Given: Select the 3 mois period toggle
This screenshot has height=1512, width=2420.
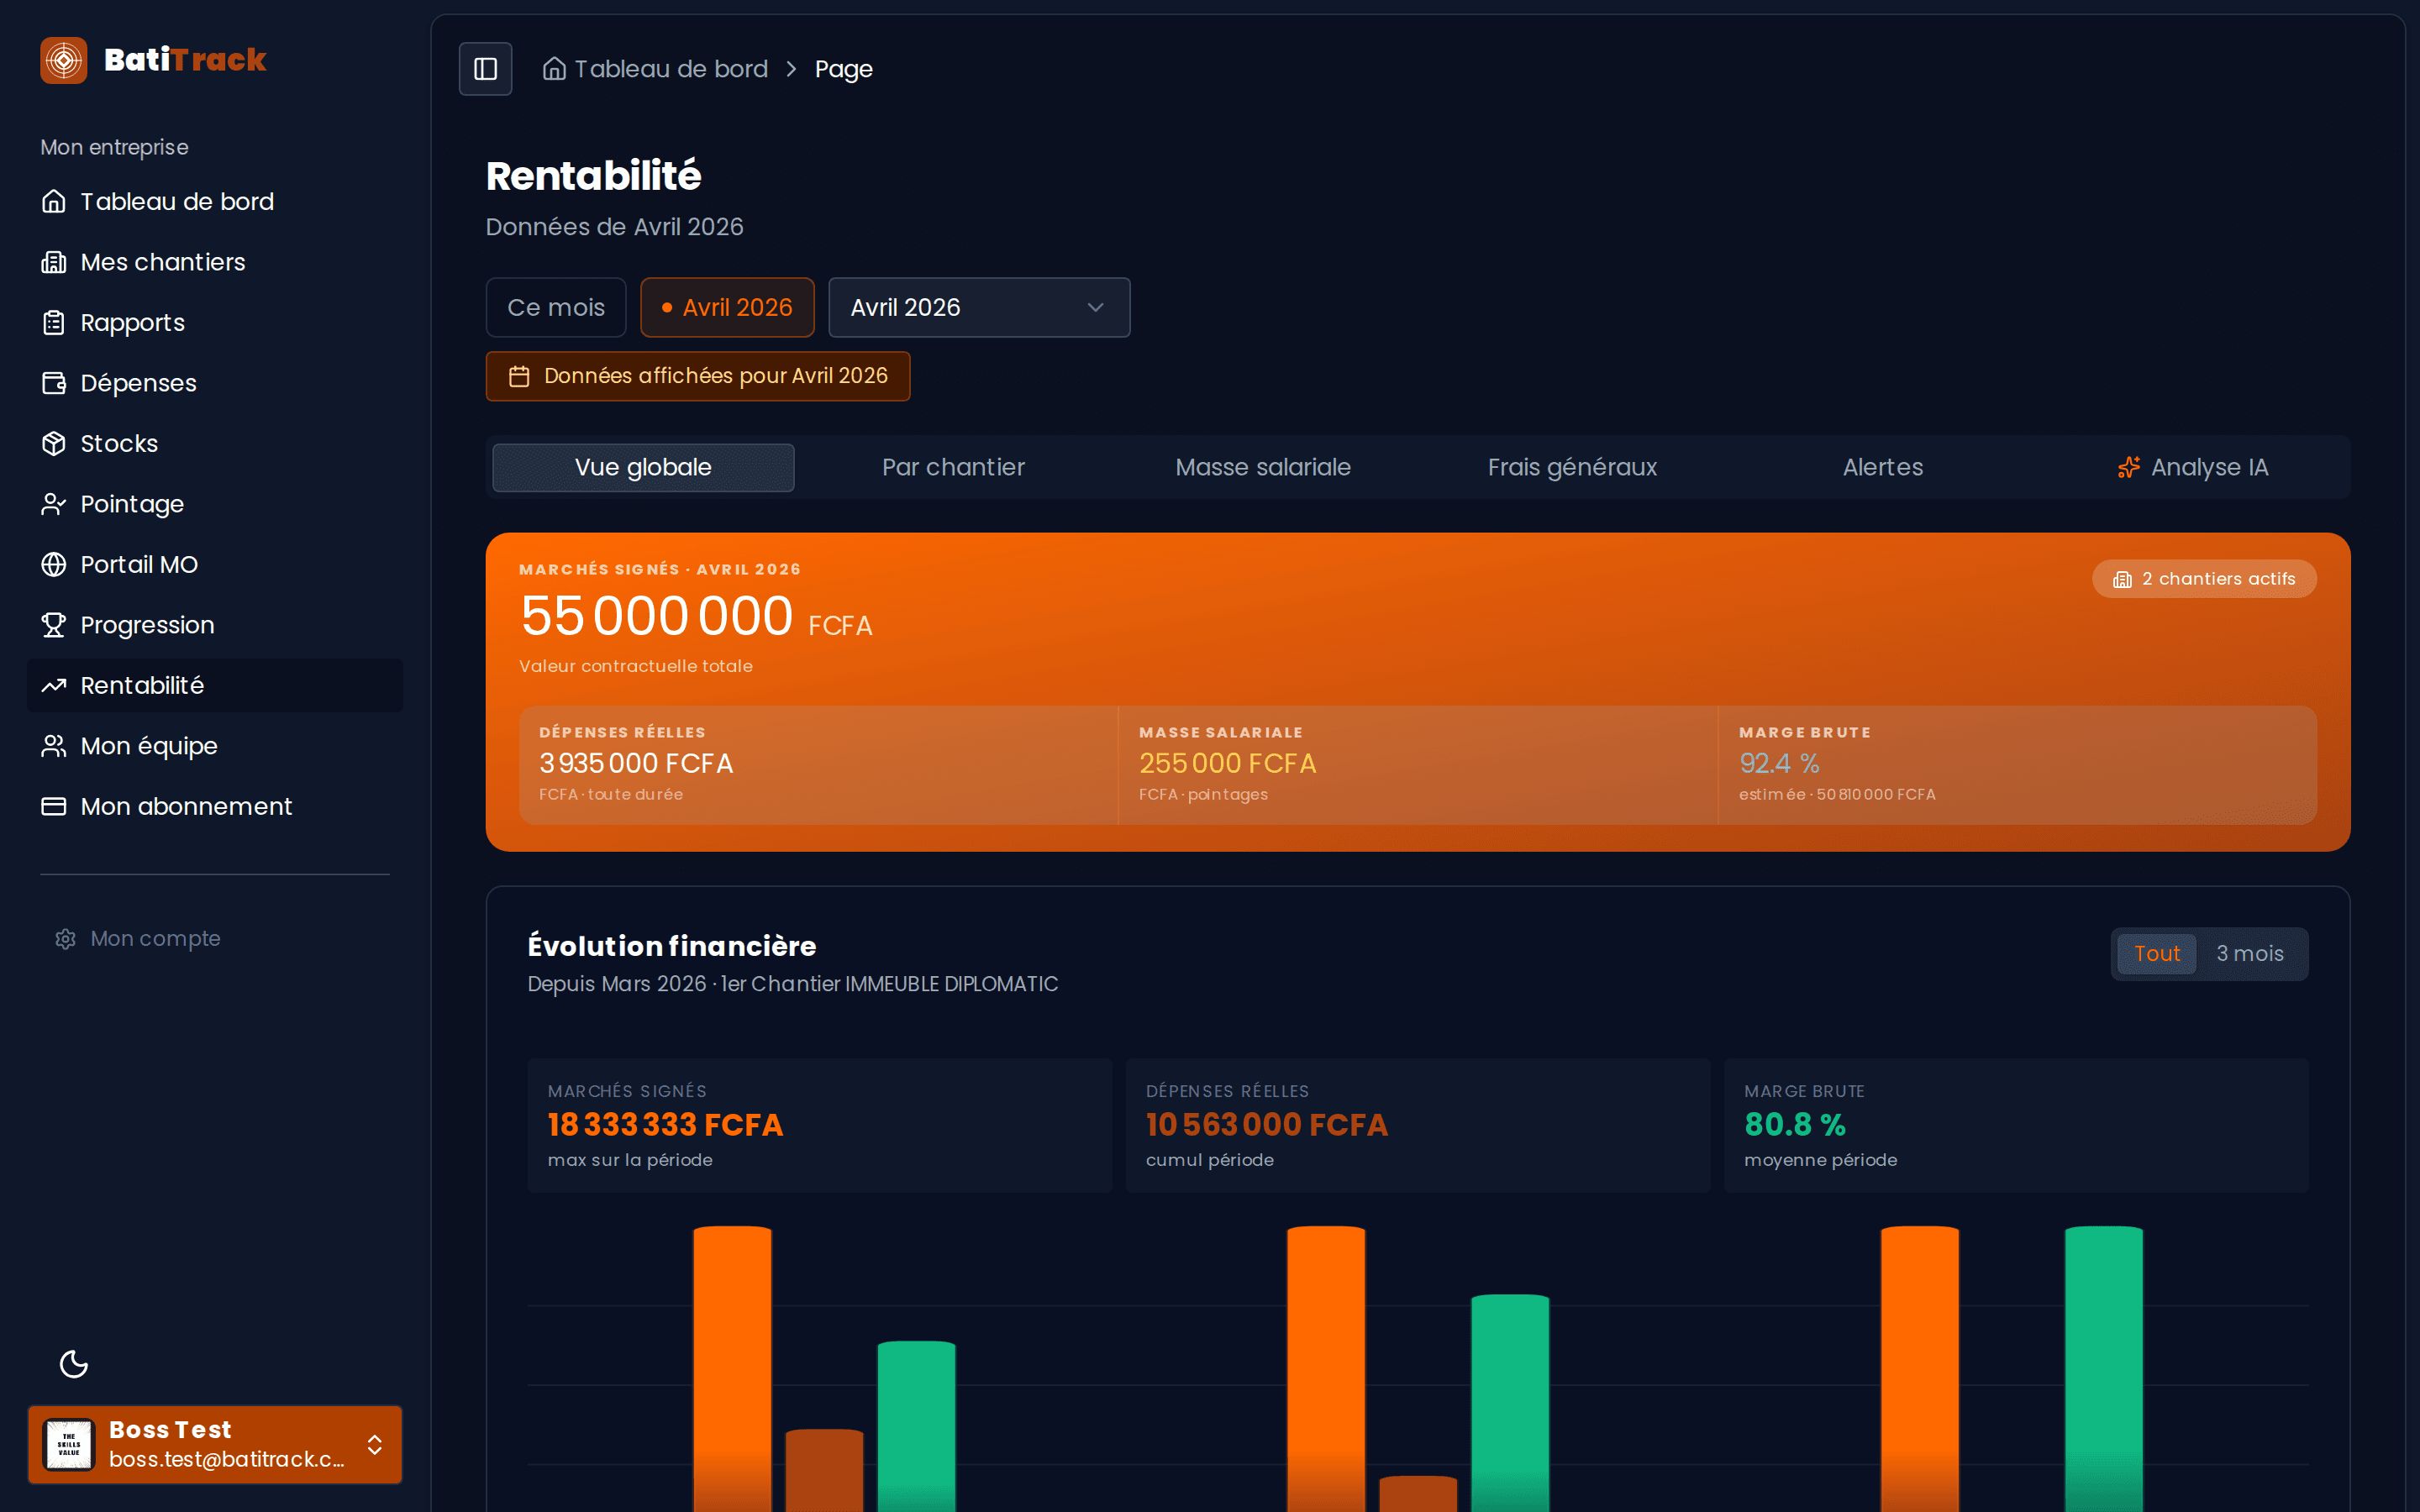Looking at the screenshot, I should coord(2250,954).
